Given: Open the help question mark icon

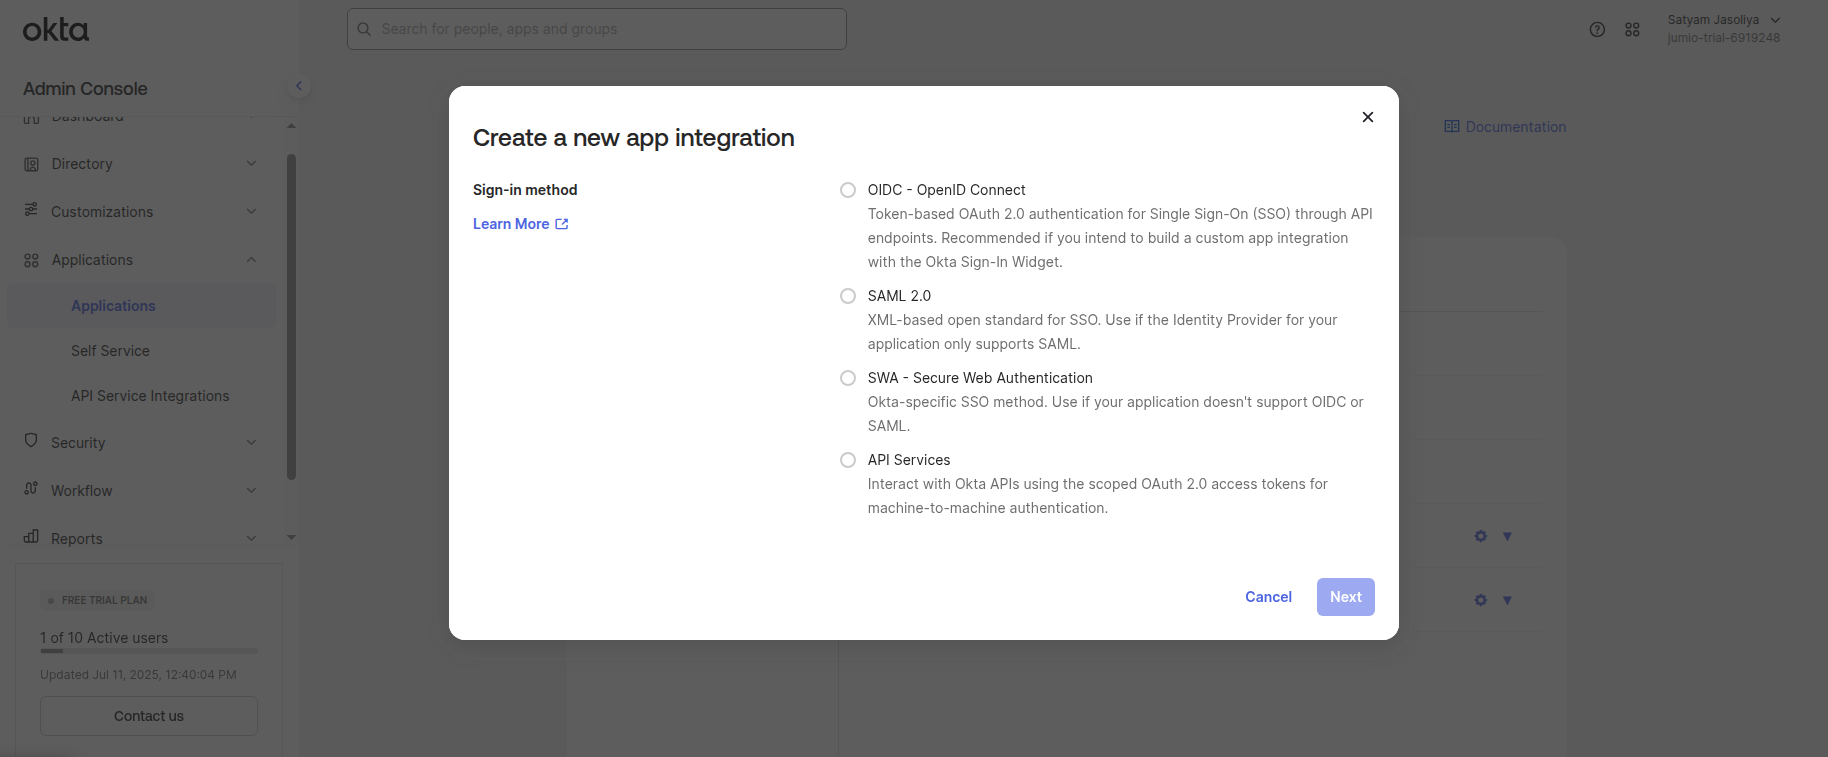Looking at the screenshot, I should (x=1597, y=30).
